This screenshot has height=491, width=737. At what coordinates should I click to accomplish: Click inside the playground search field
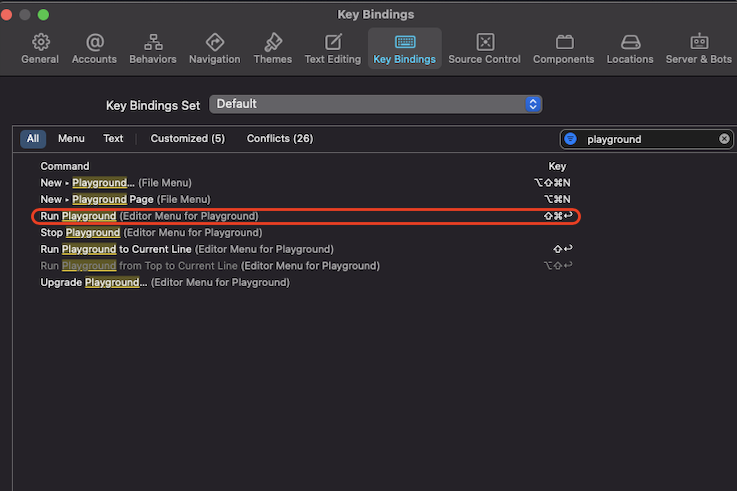click(x=649, y=139)
